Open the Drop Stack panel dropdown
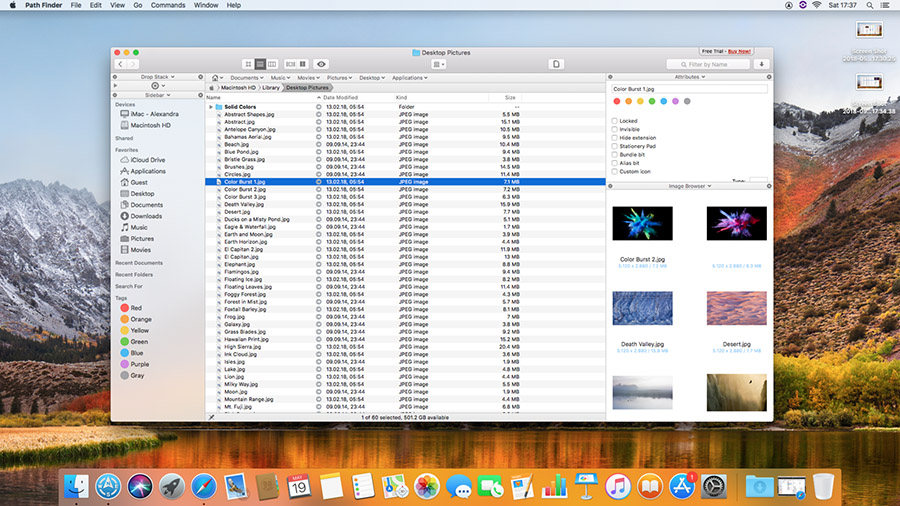The width and height of the screenshot is (900, 506). [x=157, y=77]
